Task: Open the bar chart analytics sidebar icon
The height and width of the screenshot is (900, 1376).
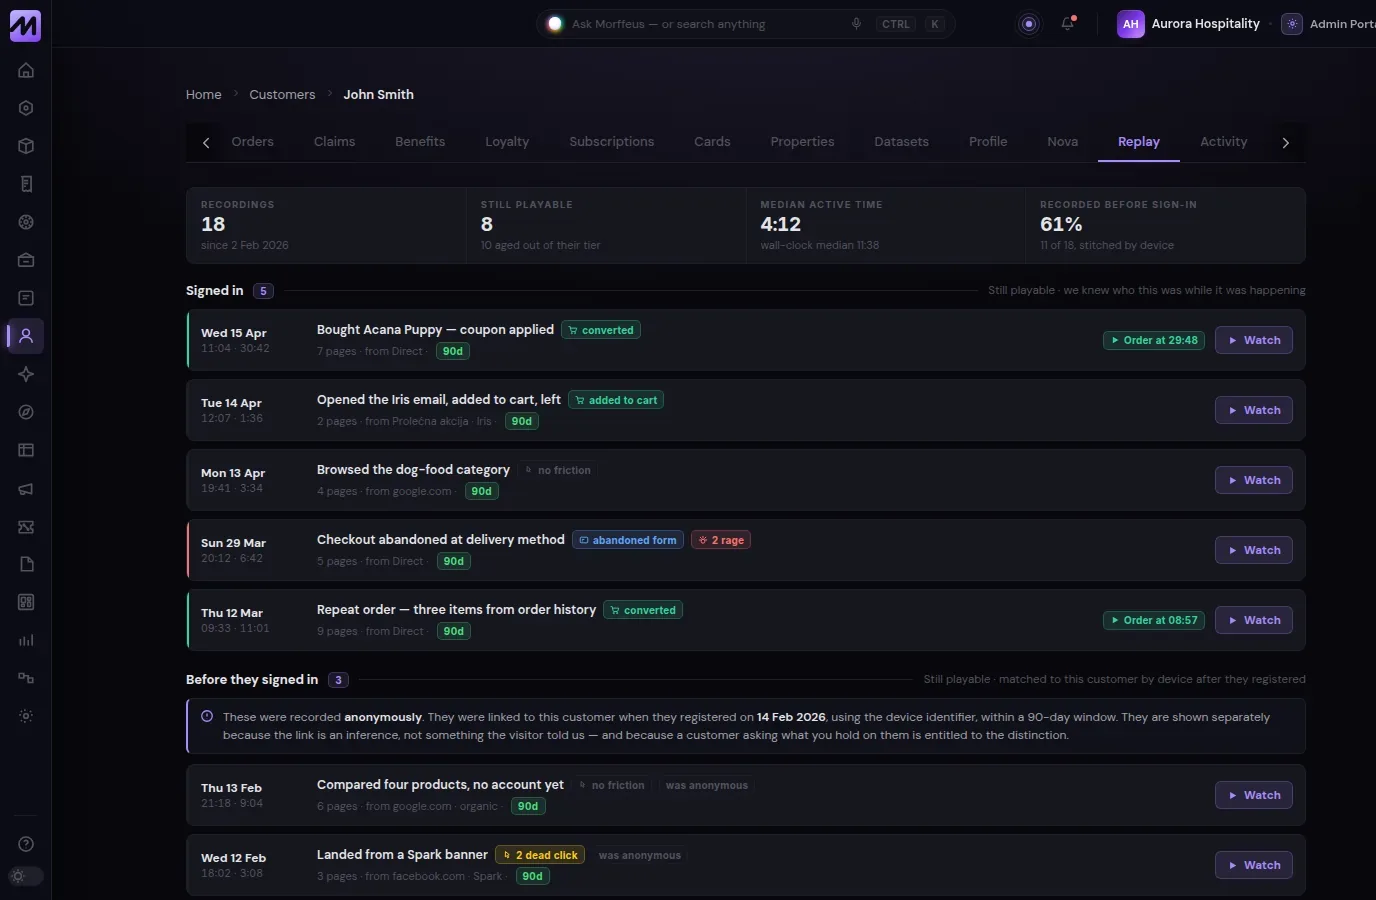Action: (26, 640)
